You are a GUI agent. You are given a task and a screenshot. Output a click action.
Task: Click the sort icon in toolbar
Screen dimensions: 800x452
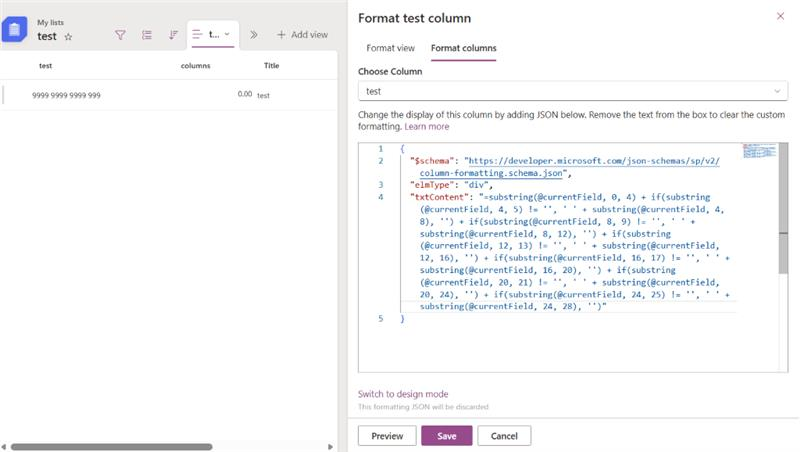click(173, 35)
